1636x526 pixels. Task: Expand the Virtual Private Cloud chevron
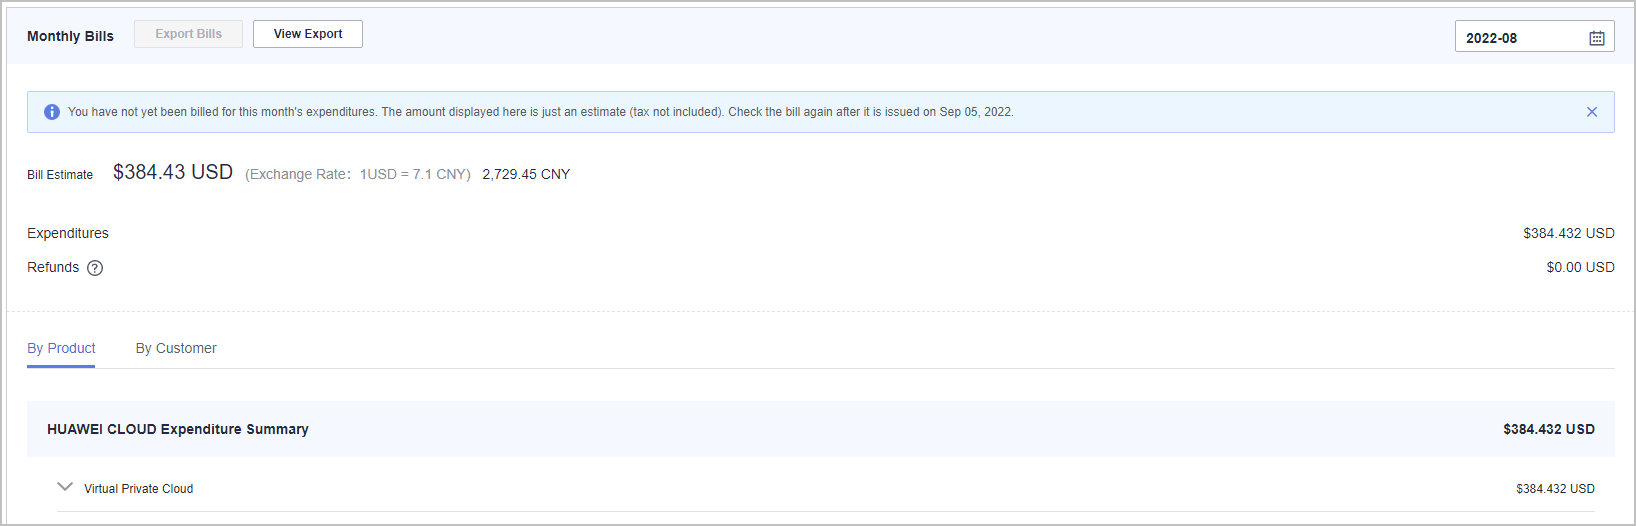65,487
